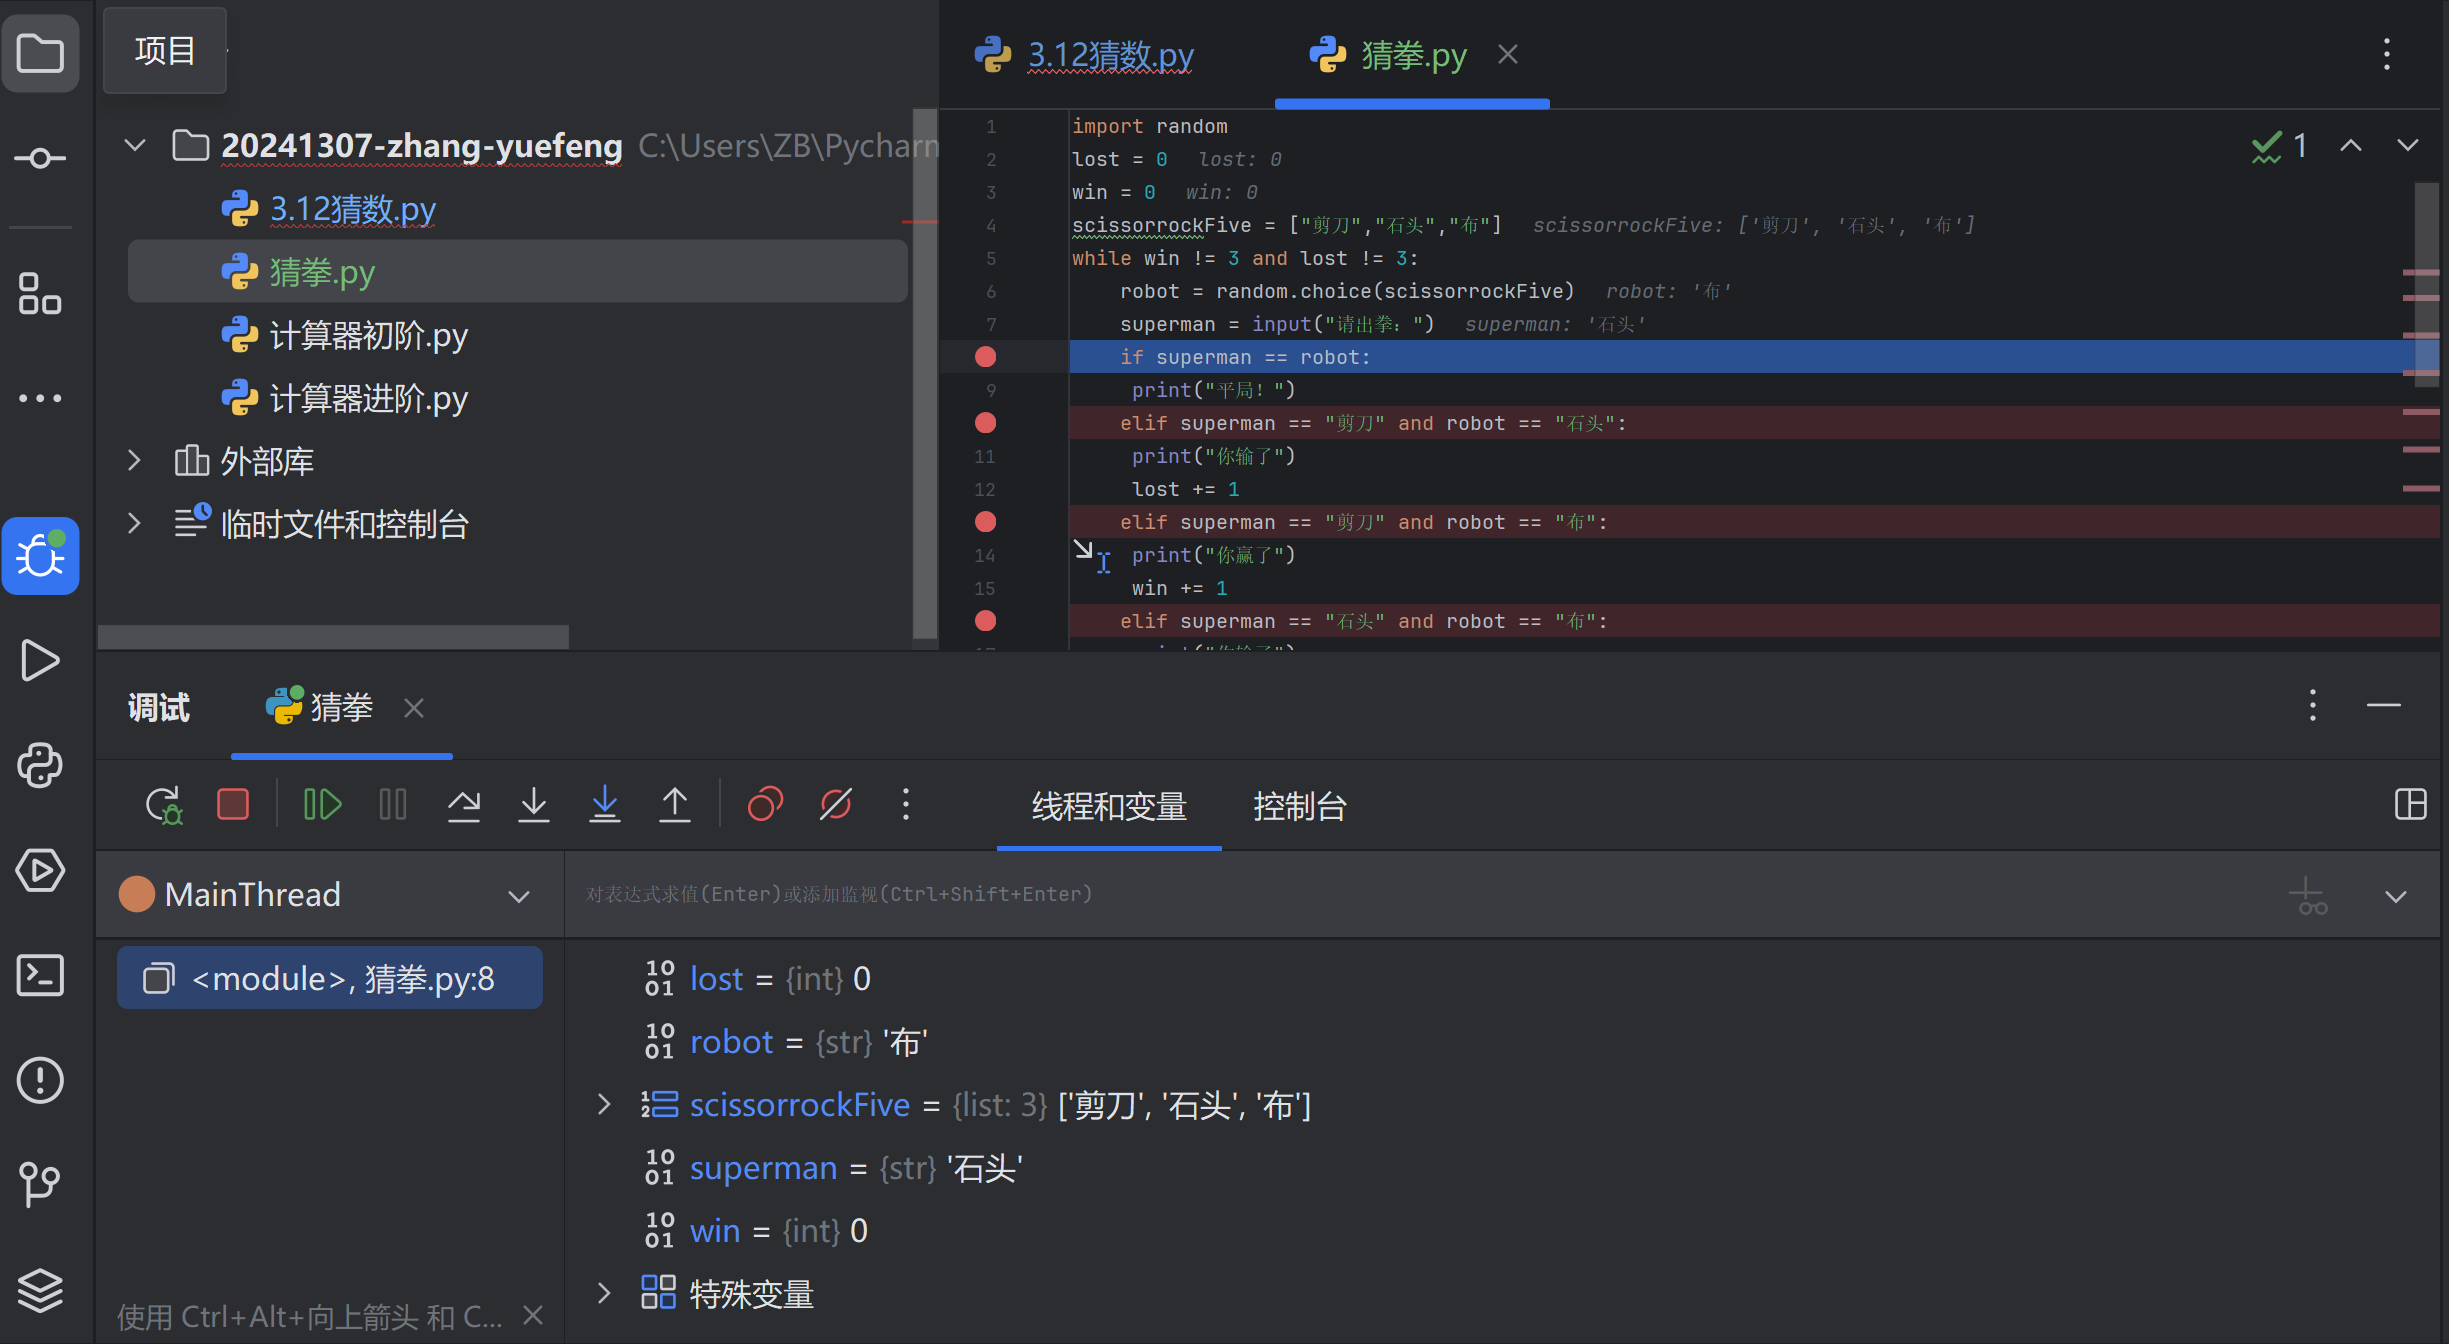Switch to the 控制台 tab
The image size is (2449, 1344).
(x=1299, y=806)
